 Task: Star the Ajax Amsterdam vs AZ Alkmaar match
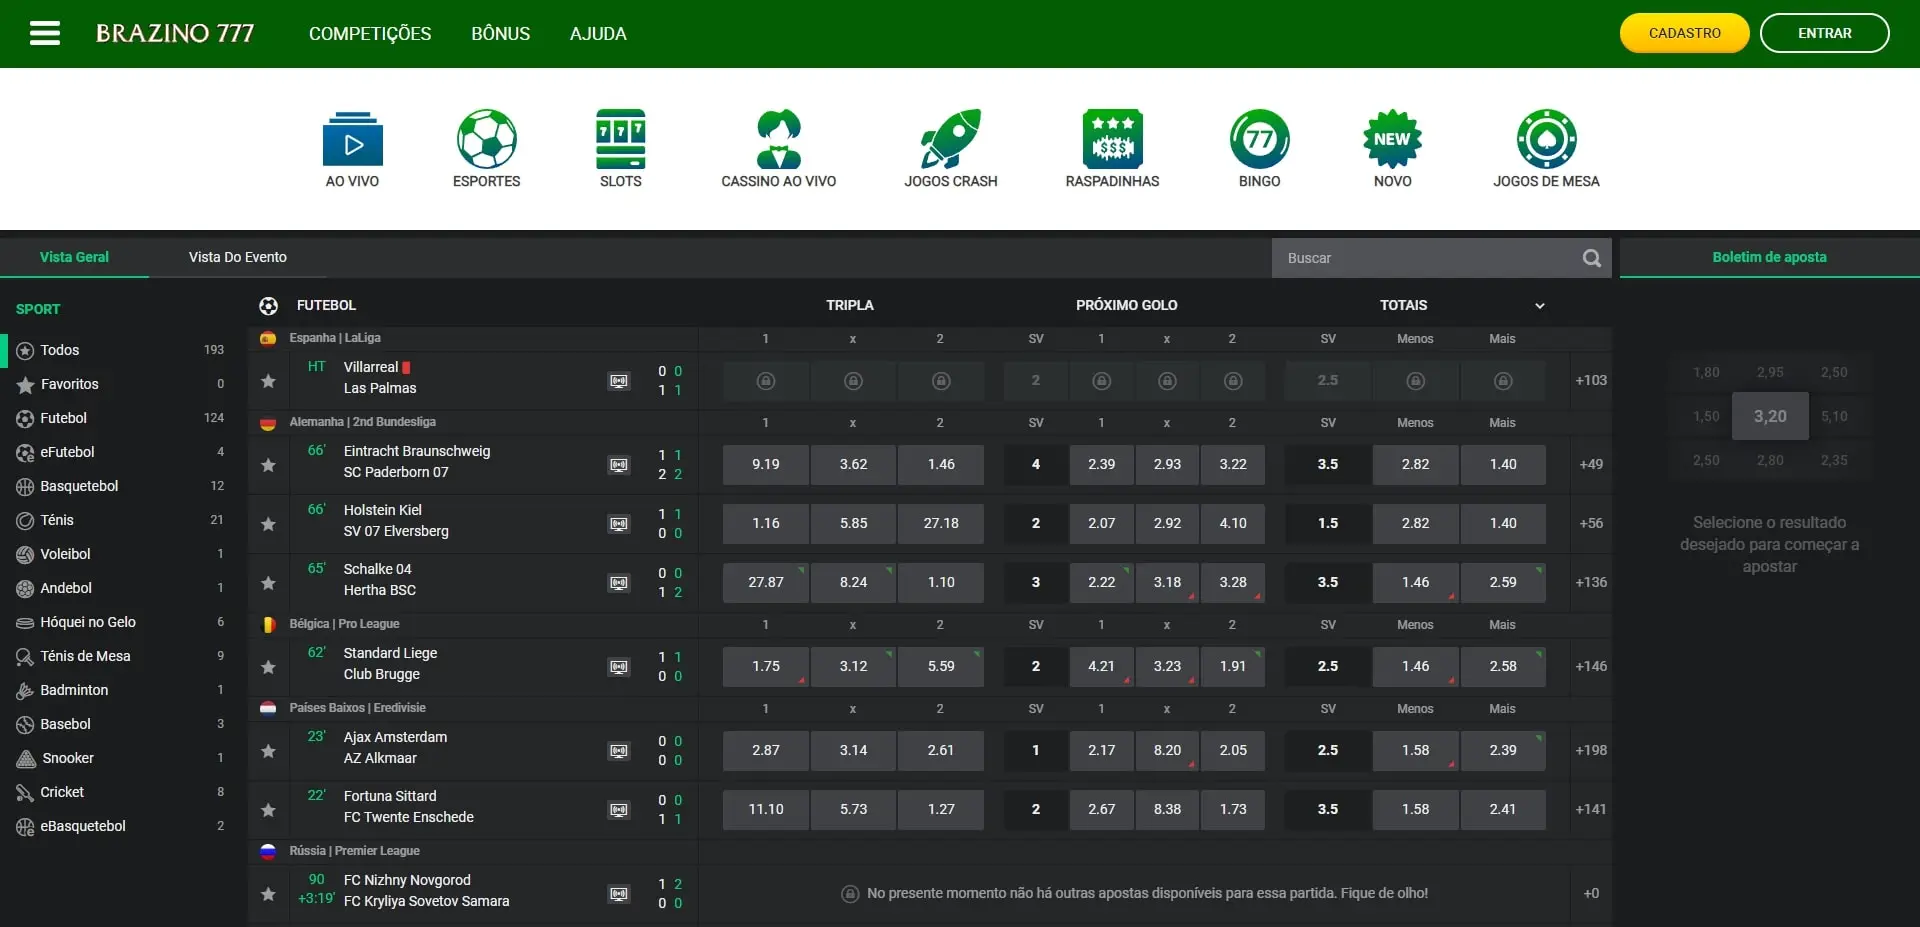(268, 751)
